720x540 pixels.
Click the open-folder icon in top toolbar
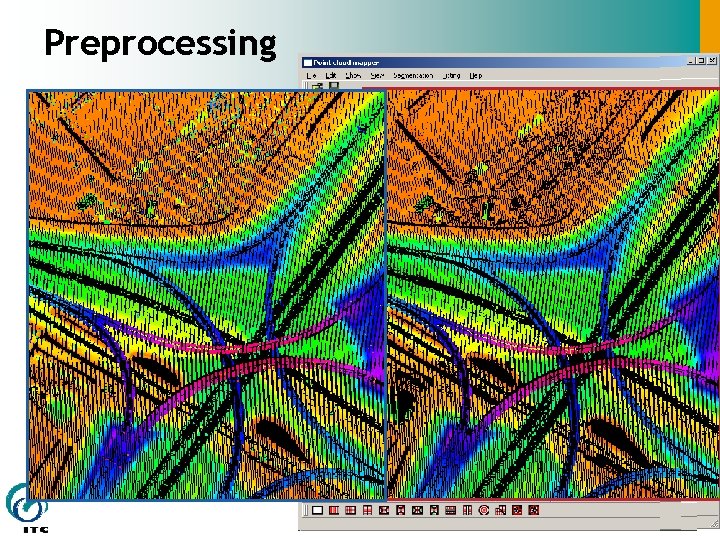(x=317, y=86)
